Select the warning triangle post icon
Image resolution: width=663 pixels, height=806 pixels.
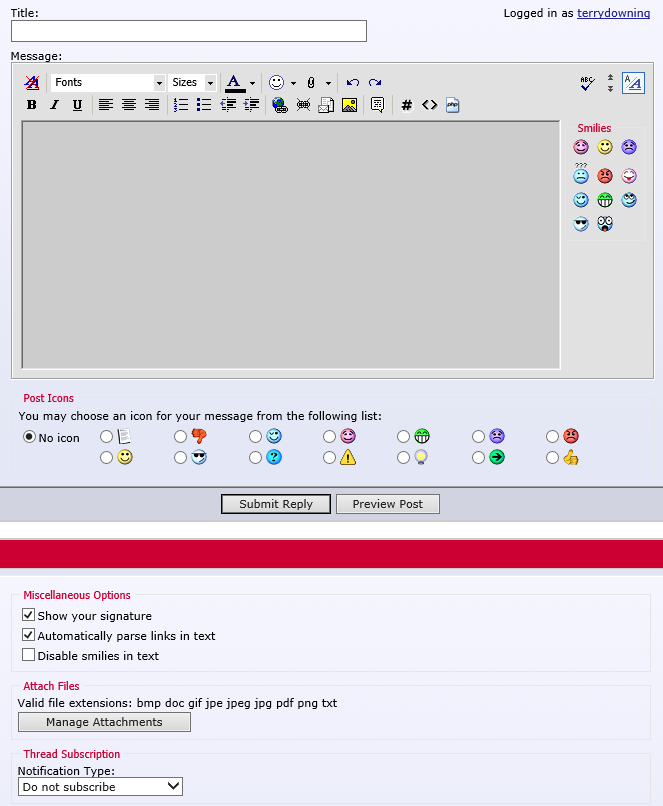(x=329, y=457)
